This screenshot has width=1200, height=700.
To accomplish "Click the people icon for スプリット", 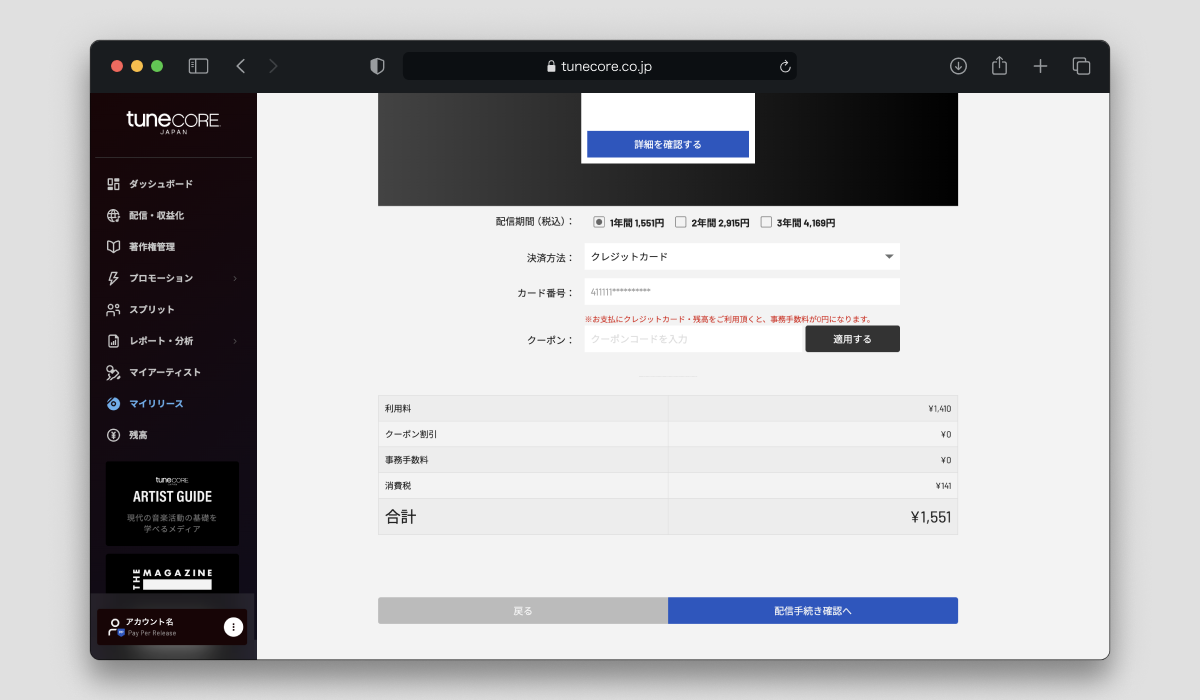I will pyautogui.click(x=113, y=309).
